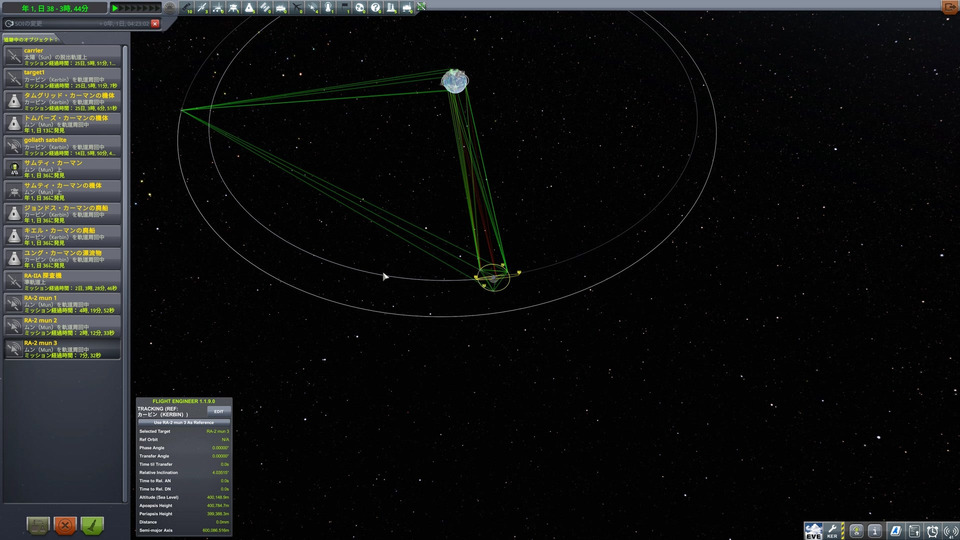Select the RA-2 mun 2 entry

(x=62, y=326)
